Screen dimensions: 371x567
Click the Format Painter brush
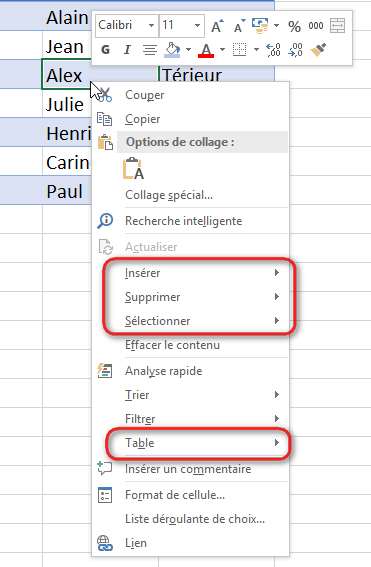pyautogui.click(x=318, y=50)
